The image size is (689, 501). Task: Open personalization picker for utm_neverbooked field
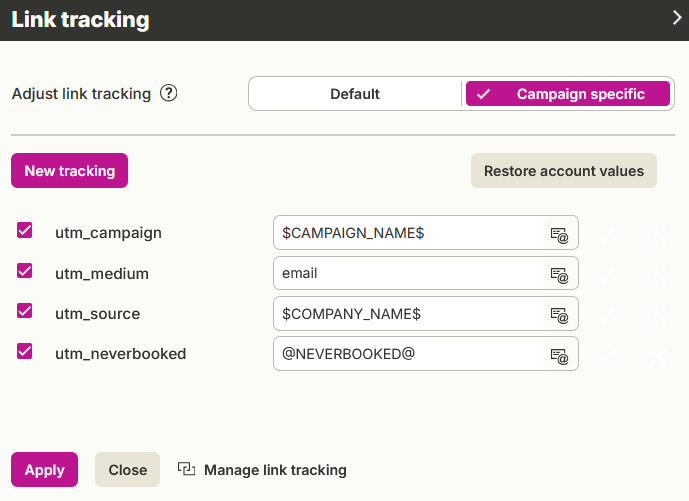tap(559, 356)
